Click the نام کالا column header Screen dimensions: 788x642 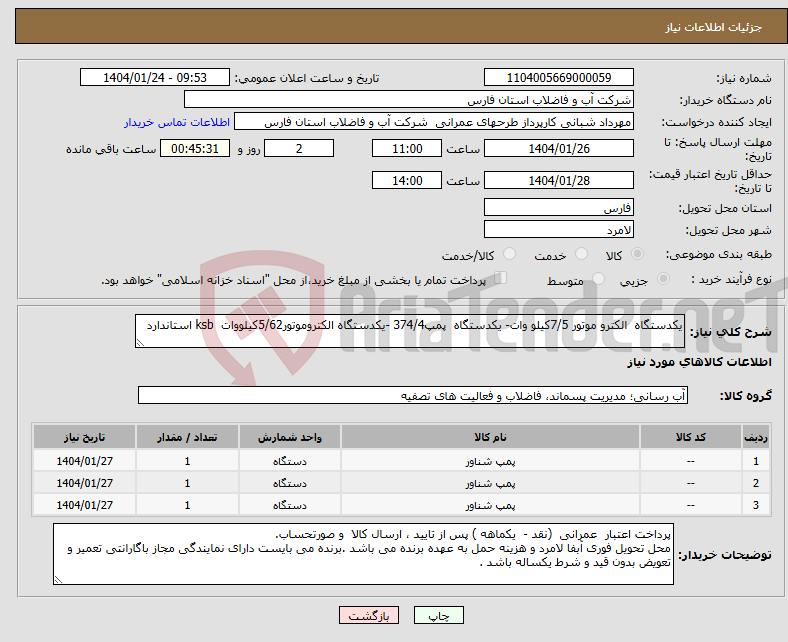click(x=490, y=437)
